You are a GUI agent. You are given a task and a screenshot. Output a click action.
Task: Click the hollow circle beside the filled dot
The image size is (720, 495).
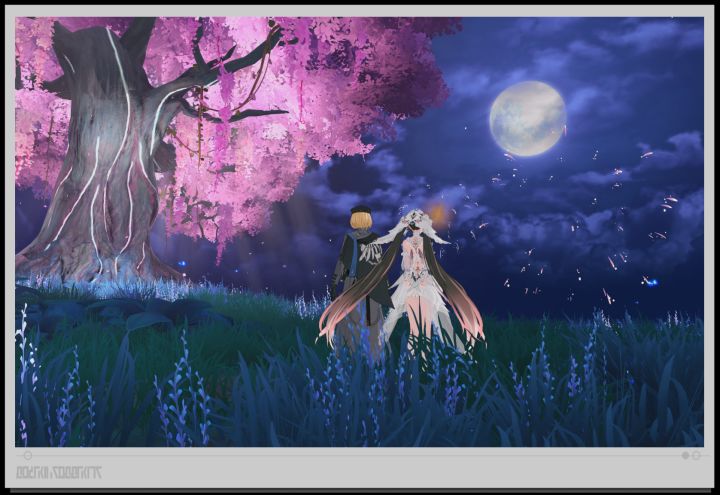[x=696, y=455]
